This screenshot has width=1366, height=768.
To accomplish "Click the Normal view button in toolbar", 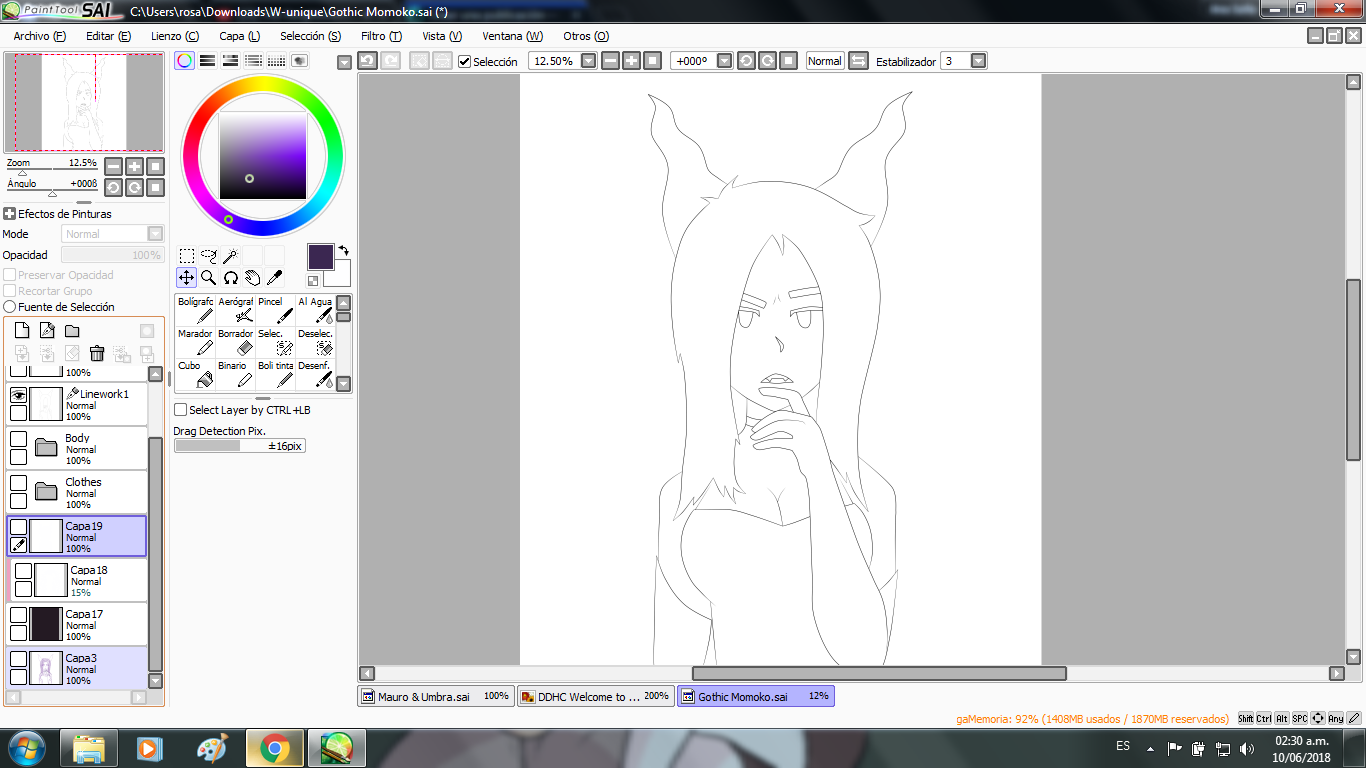I will tap(825, 61).
